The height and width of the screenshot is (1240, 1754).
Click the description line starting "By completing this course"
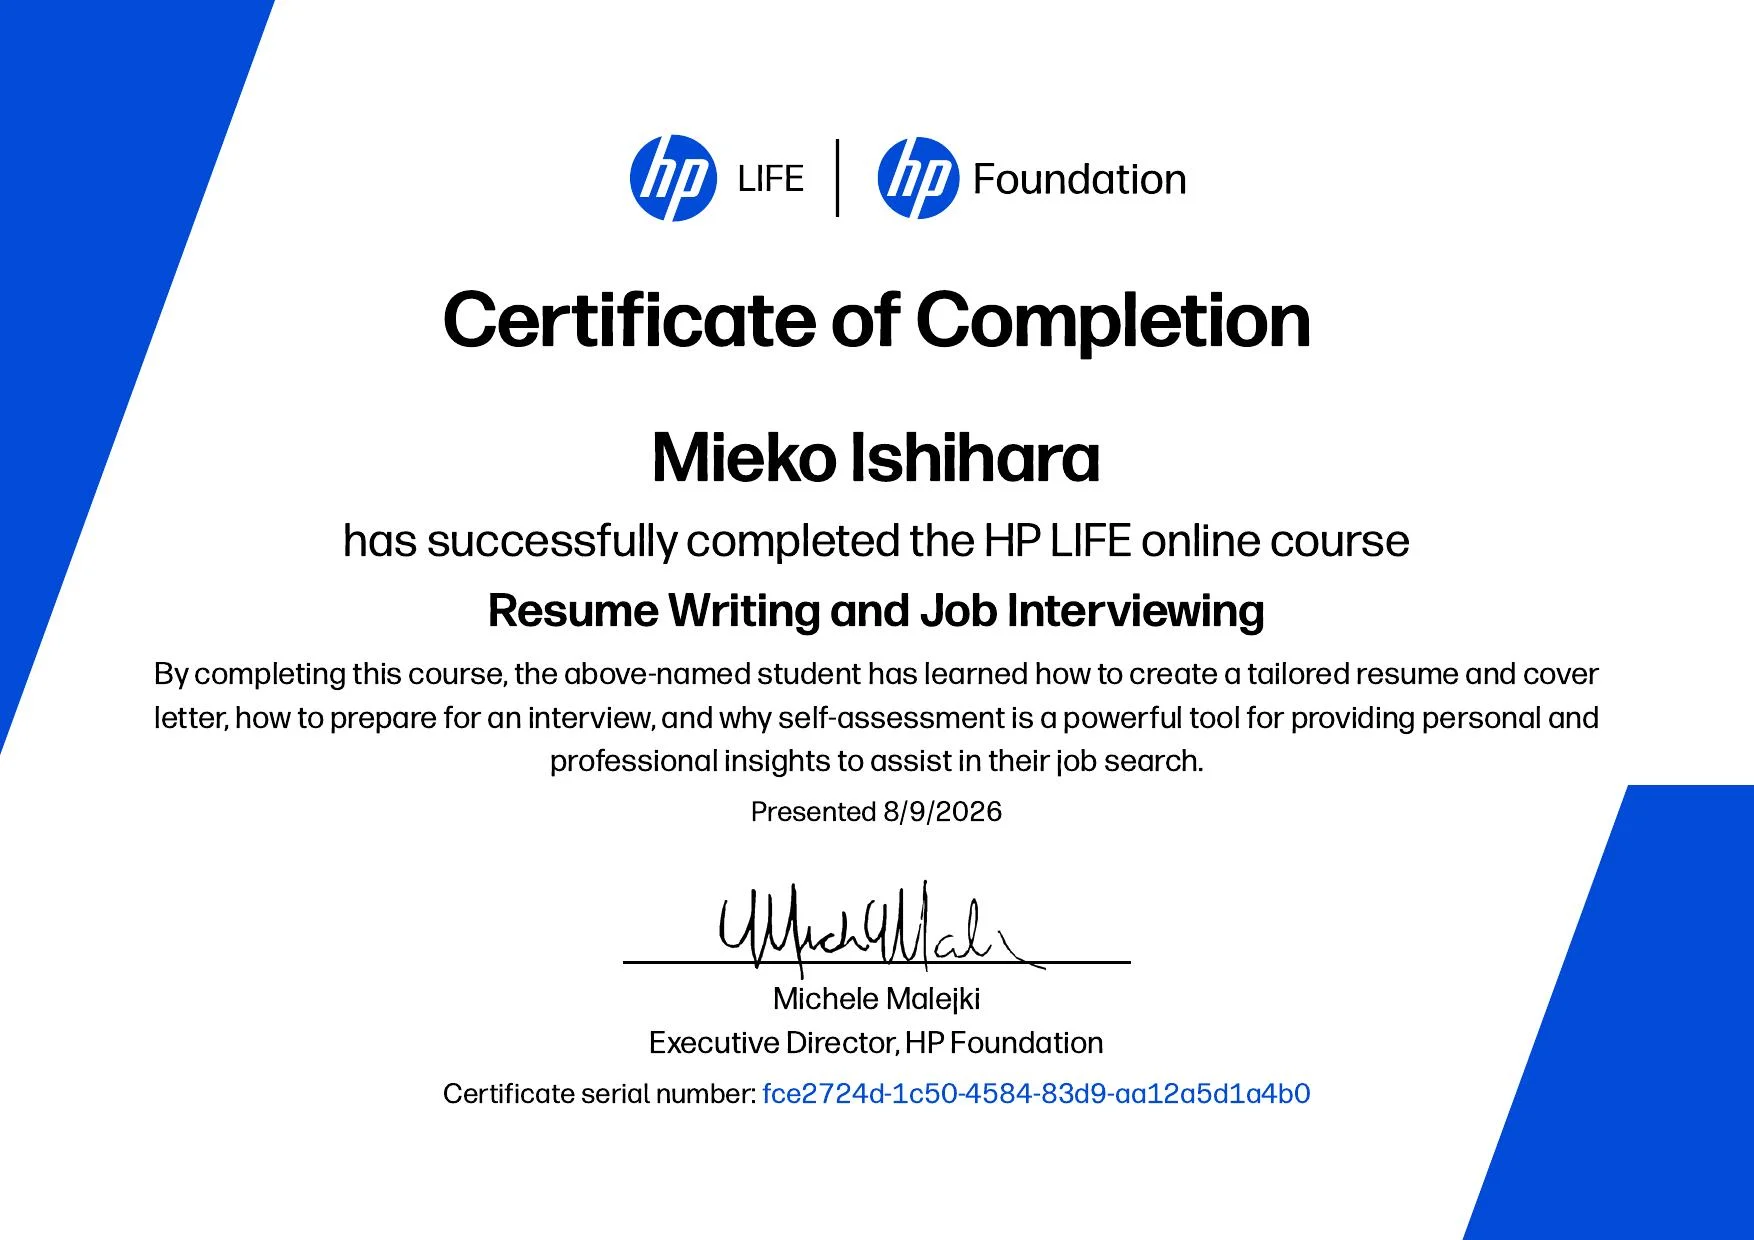pos(876,674)
